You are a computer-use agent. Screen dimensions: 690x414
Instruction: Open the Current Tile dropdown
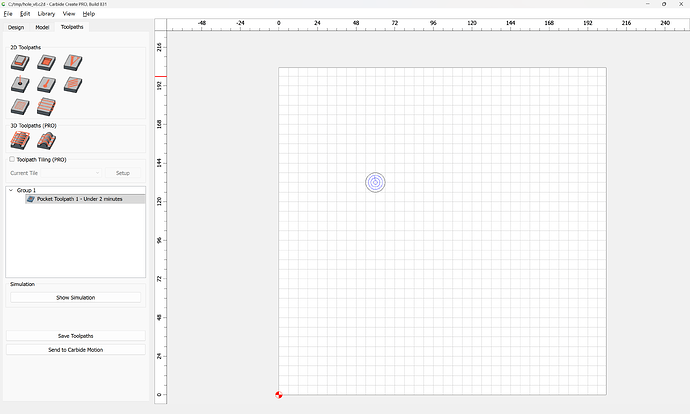55,173
